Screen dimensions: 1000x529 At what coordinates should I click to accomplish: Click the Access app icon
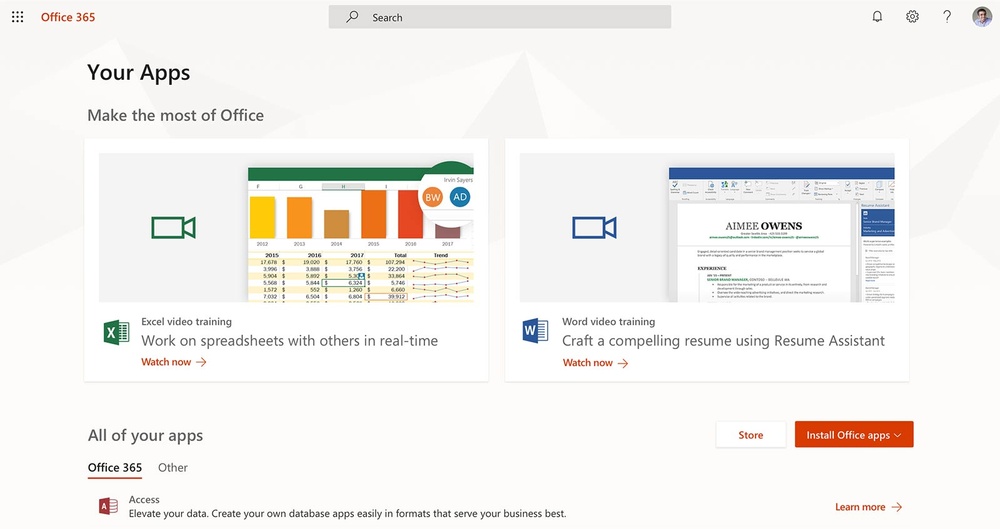tap(108, 506)
